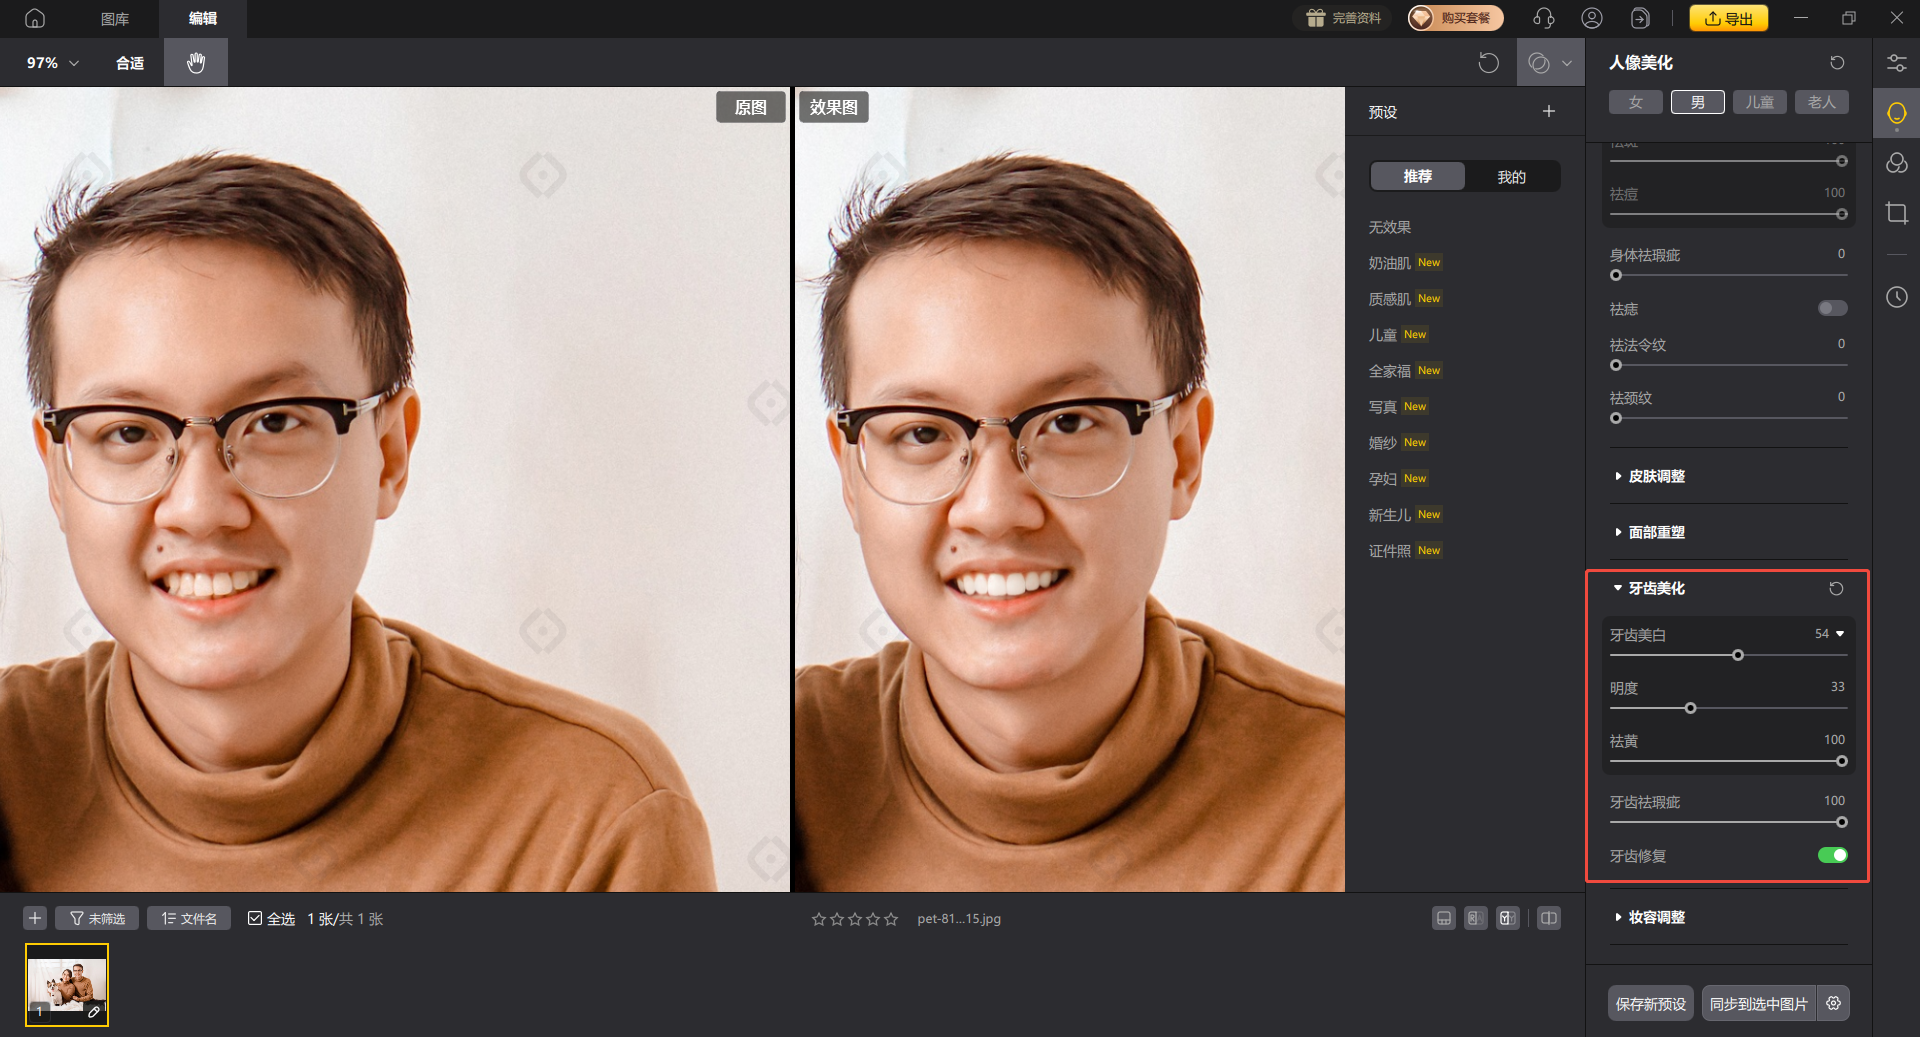Reset the 牙齿美化 section settings
1920x1037 pixels.
click(1836, 589)
